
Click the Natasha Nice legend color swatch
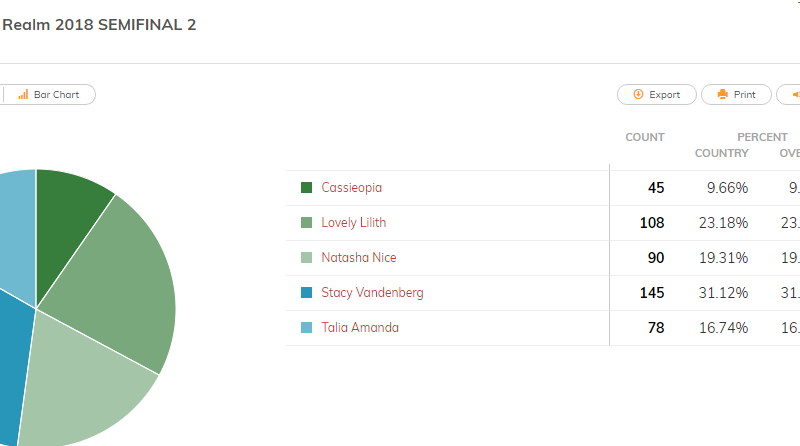(x=306, y=257)
